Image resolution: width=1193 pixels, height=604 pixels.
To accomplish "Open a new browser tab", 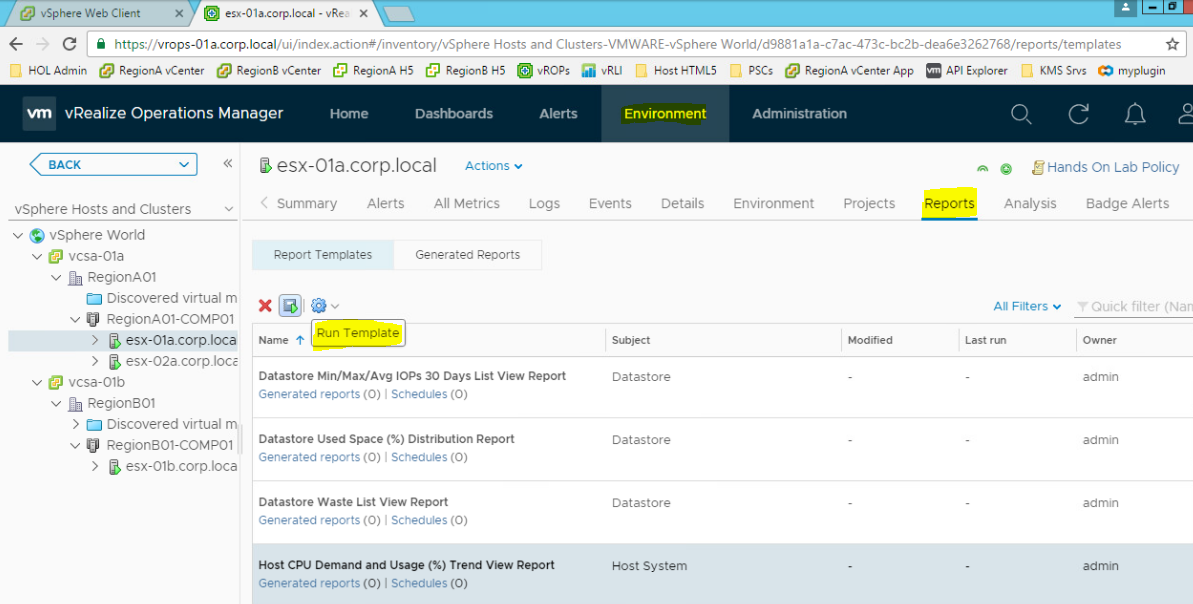I will (398, 13).
